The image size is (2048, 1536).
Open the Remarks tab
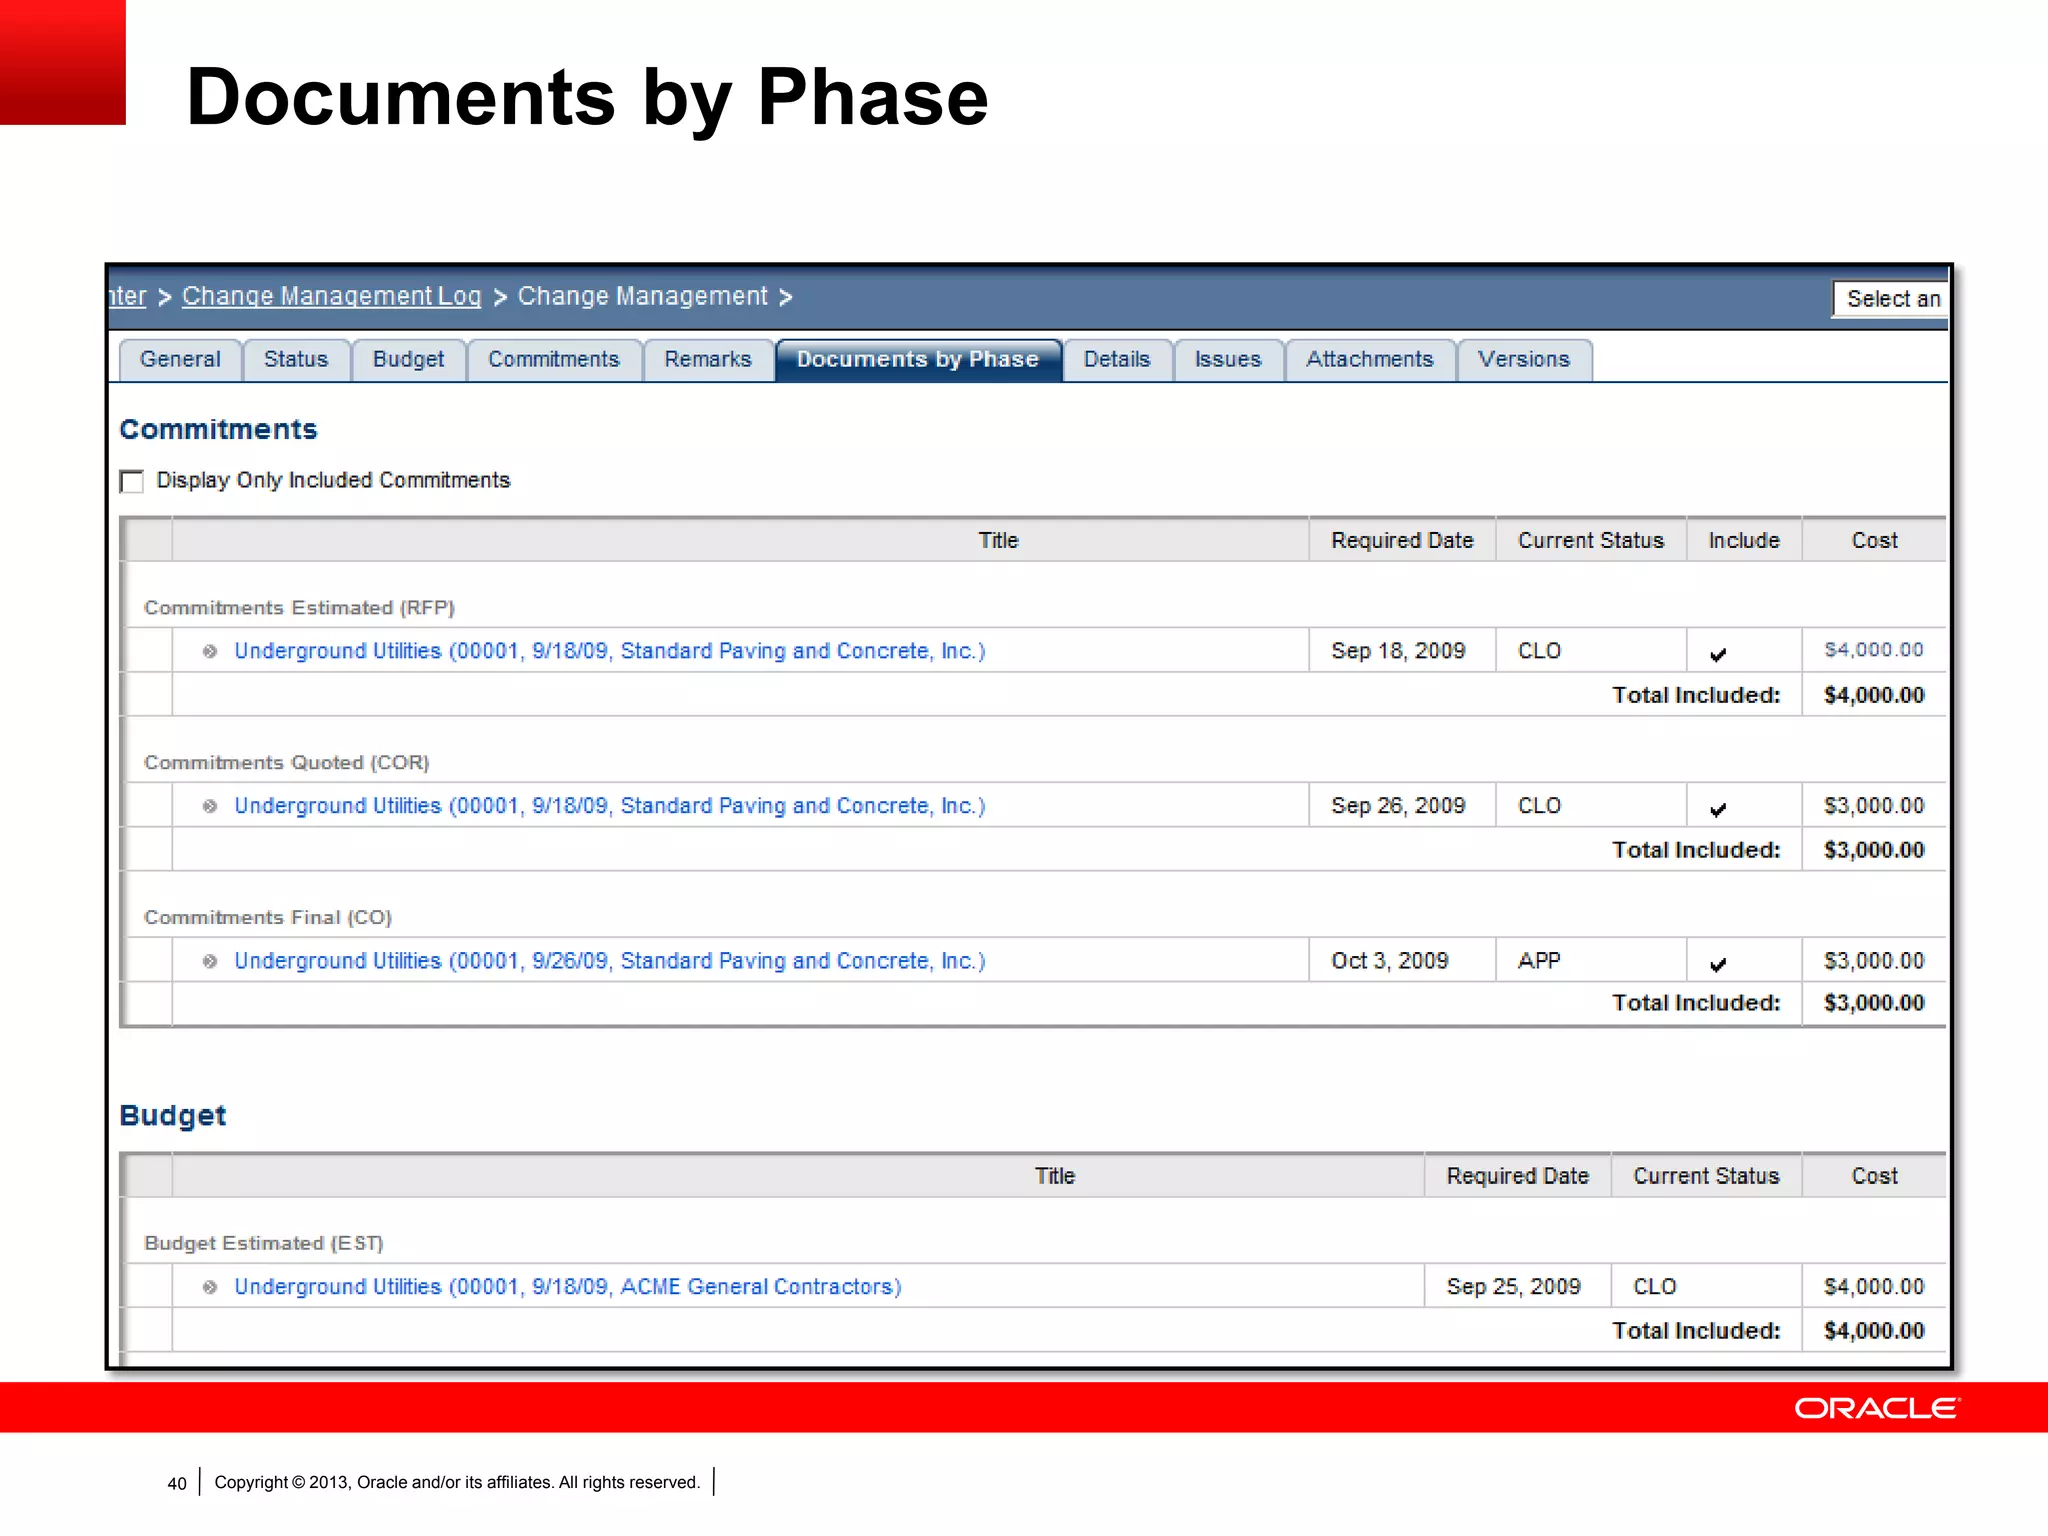coord(708,360)
